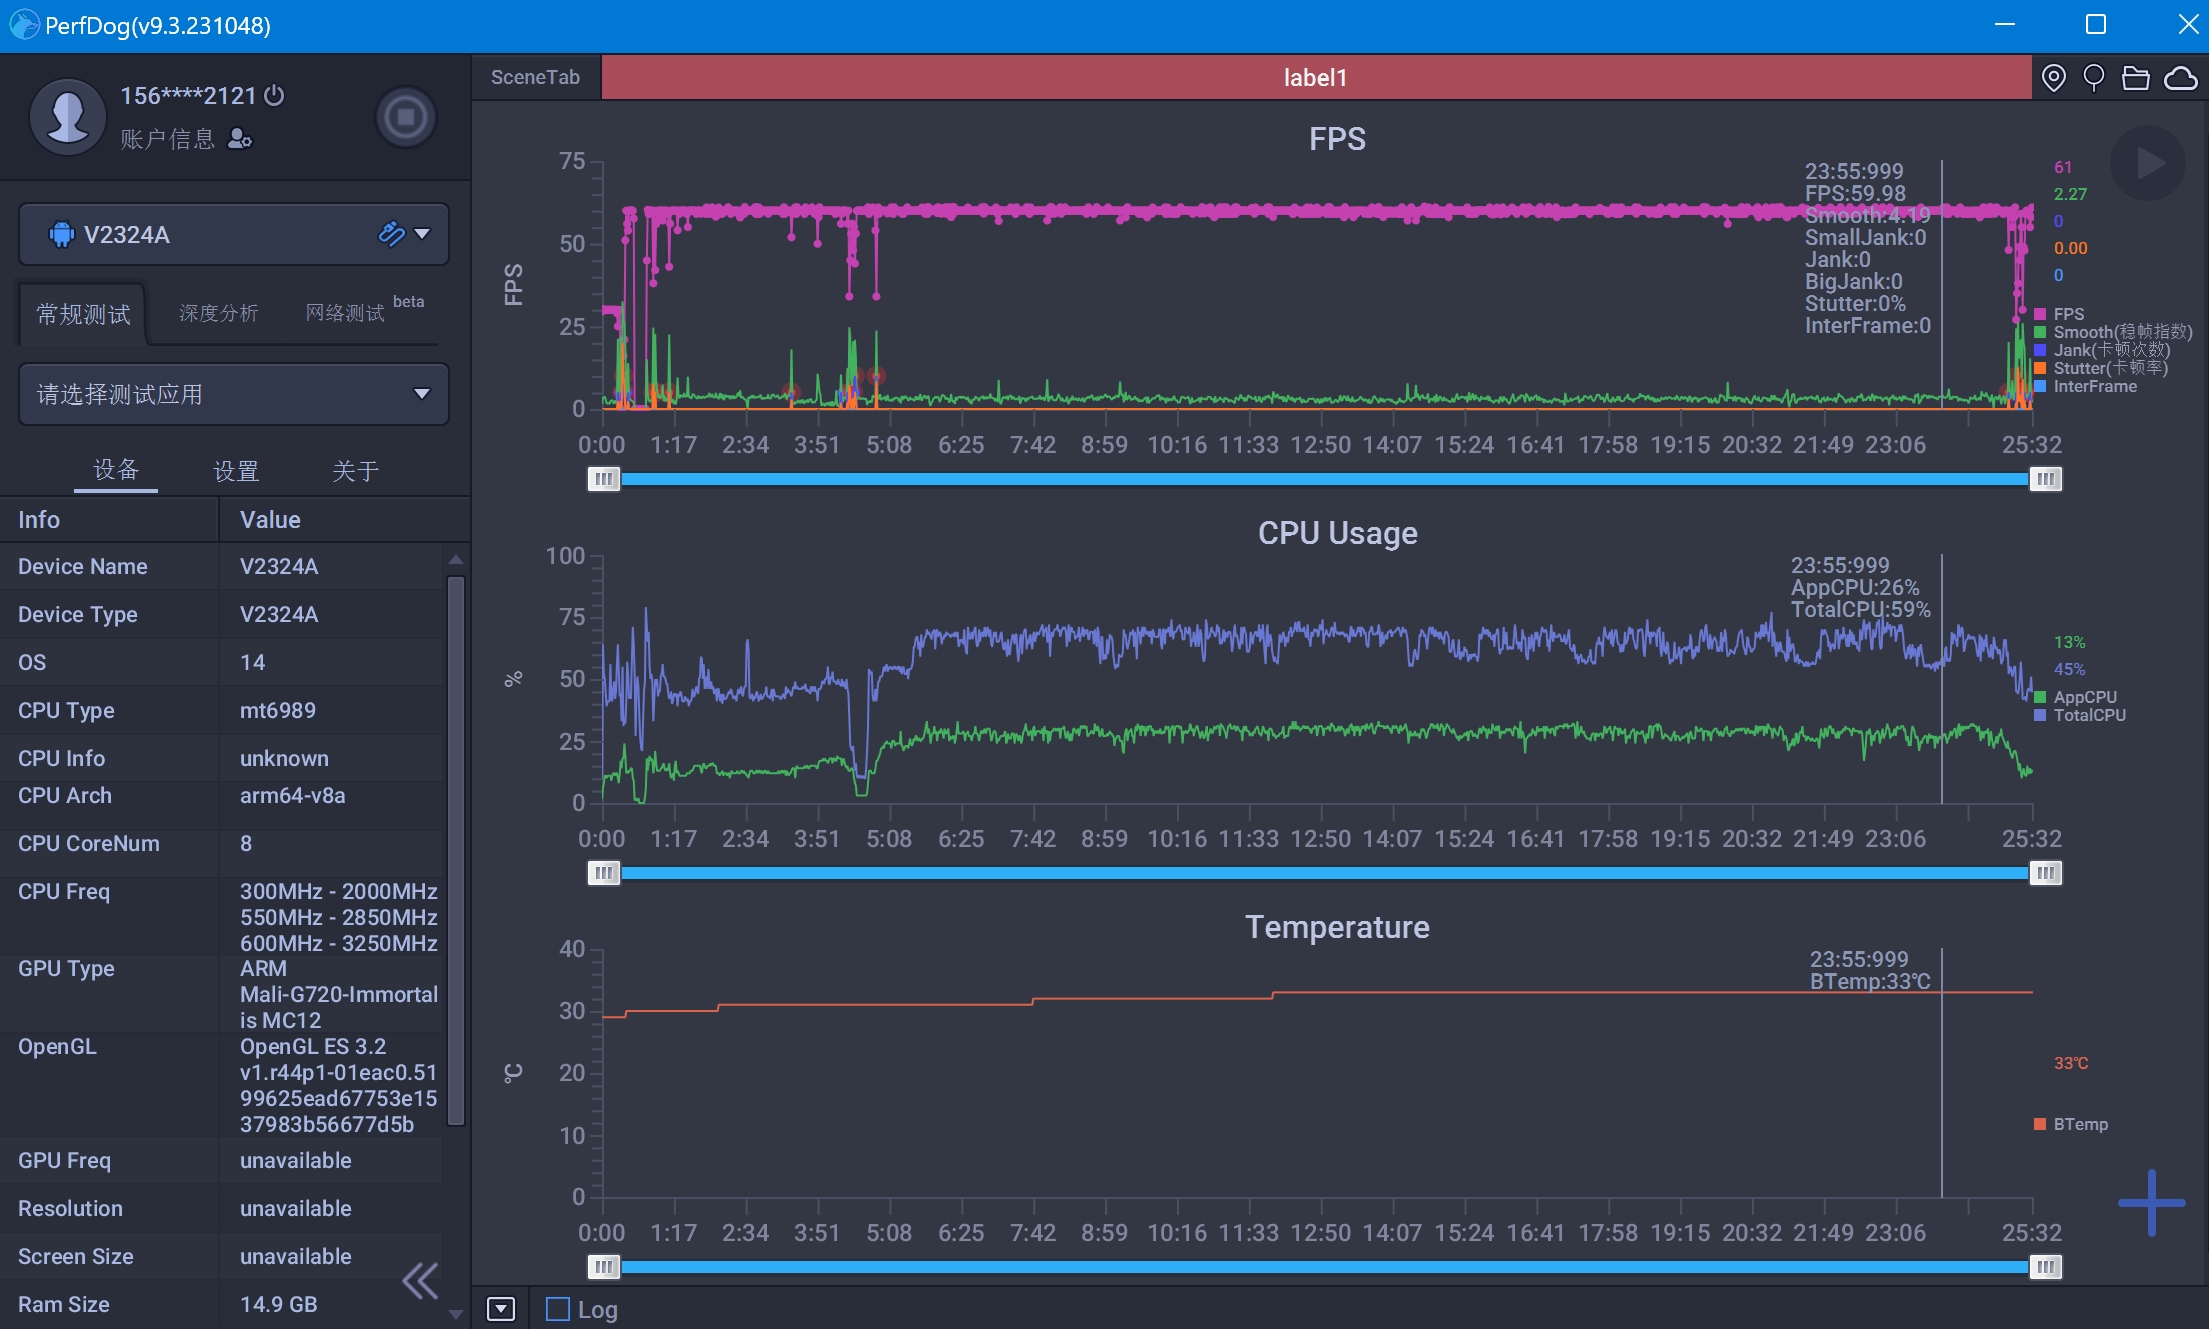Screen dimensions: 2209x1329
Task: Click the label1 scene bar
Action: click(1315, 78)
